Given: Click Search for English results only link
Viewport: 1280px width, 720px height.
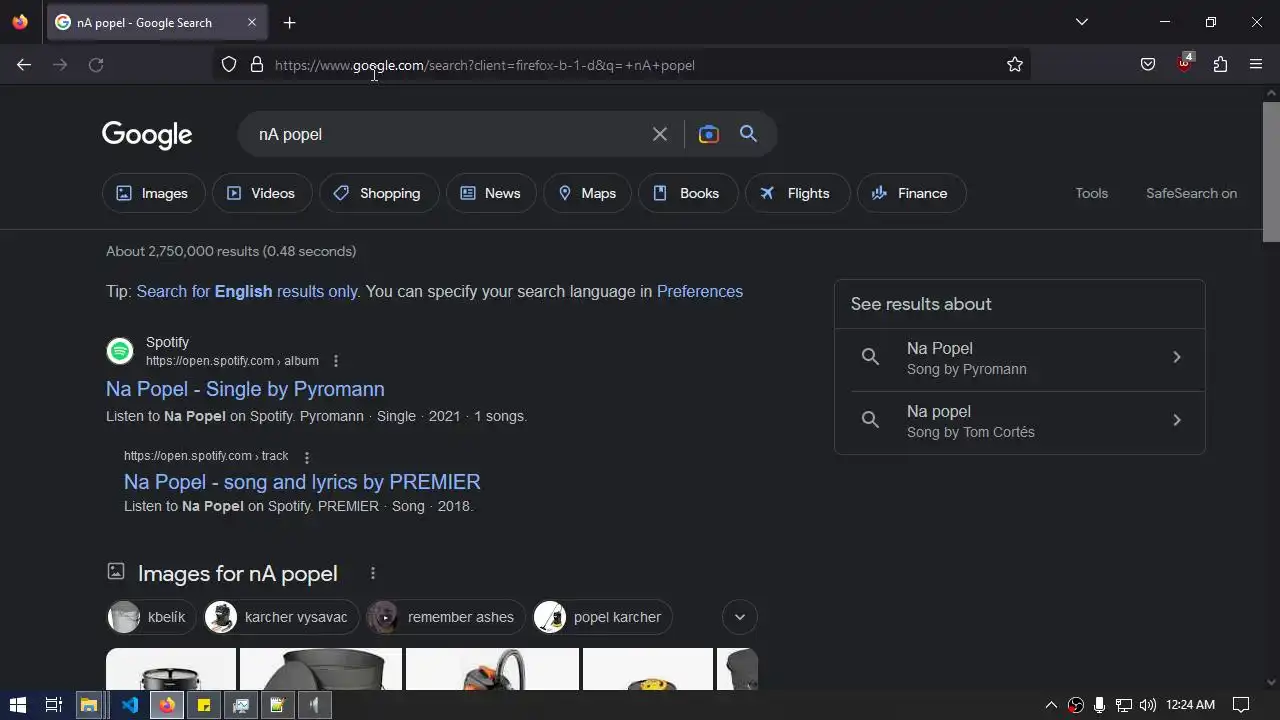Looking at the screenshot, I should pos(247,291).
